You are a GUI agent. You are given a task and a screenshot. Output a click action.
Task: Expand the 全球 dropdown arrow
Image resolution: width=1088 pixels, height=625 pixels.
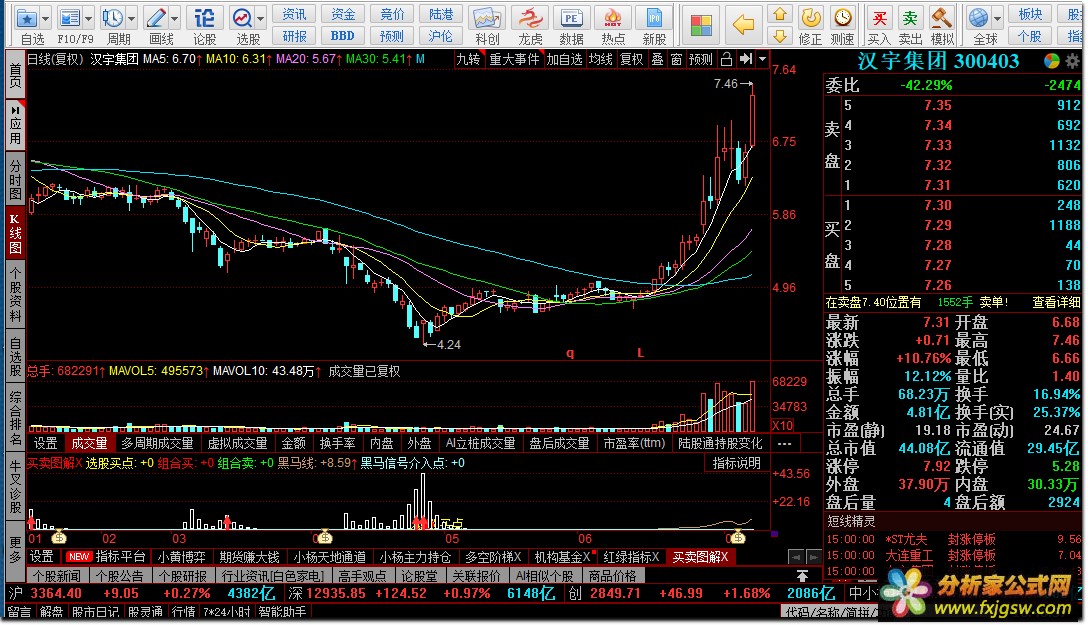pos(997,18)
